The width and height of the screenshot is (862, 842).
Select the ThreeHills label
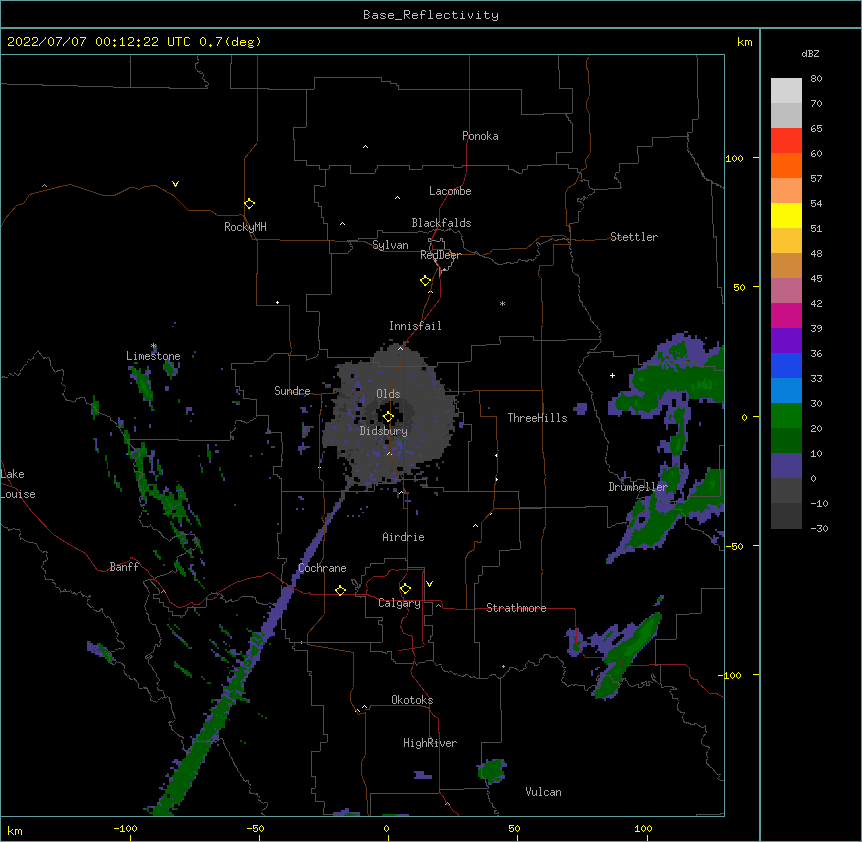click(x=537, y=418)
